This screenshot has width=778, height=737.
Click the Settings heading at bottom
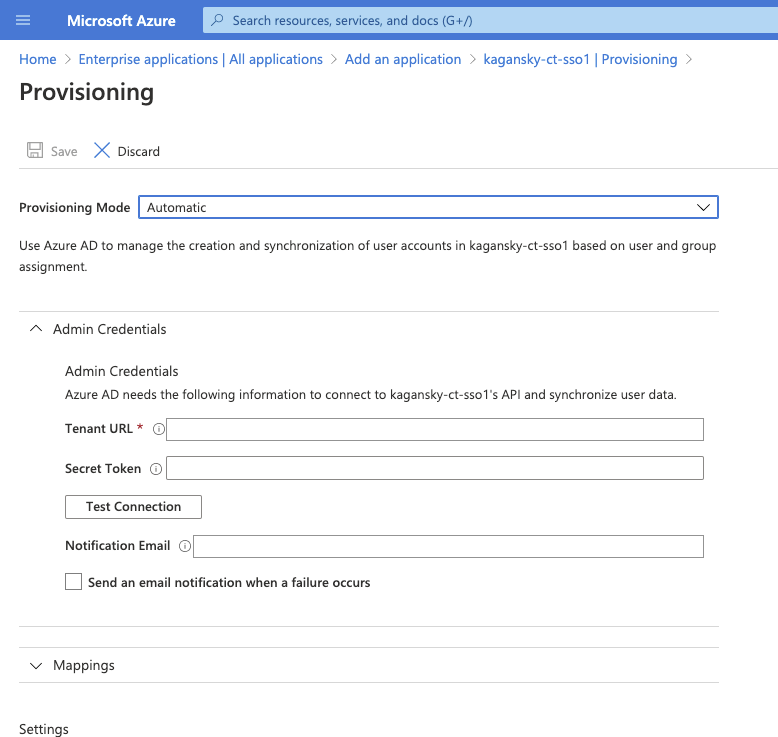pyautogui.click(x=44, y=729)
